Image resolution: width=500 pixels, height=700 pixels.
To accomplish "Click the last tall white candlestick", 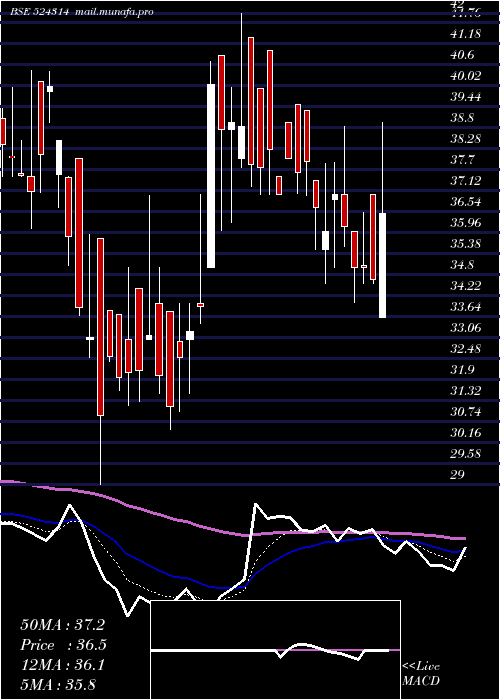I will (x=383, y=265).
